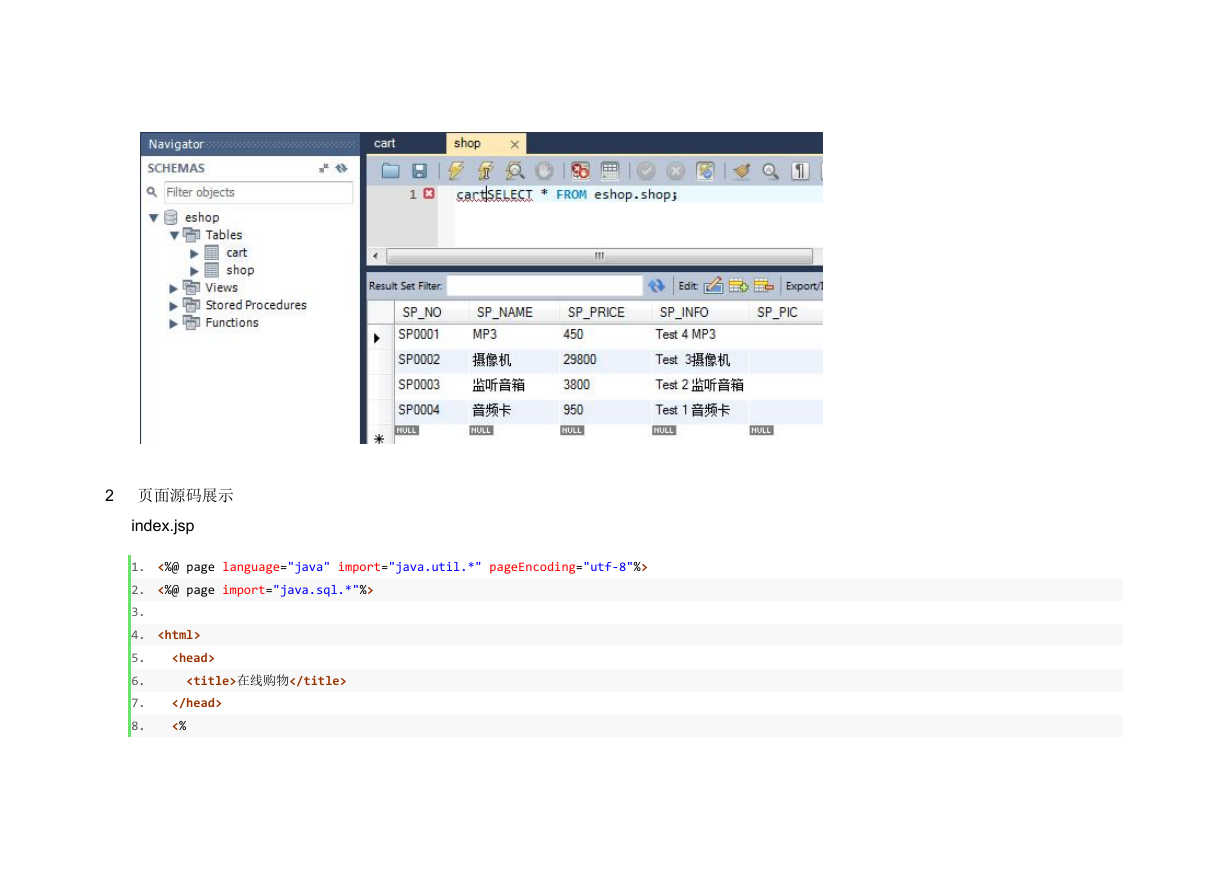Screen dimensions: 1228x869
Task: Select the shop table in Navigator
Action: [x=240, y=270]
